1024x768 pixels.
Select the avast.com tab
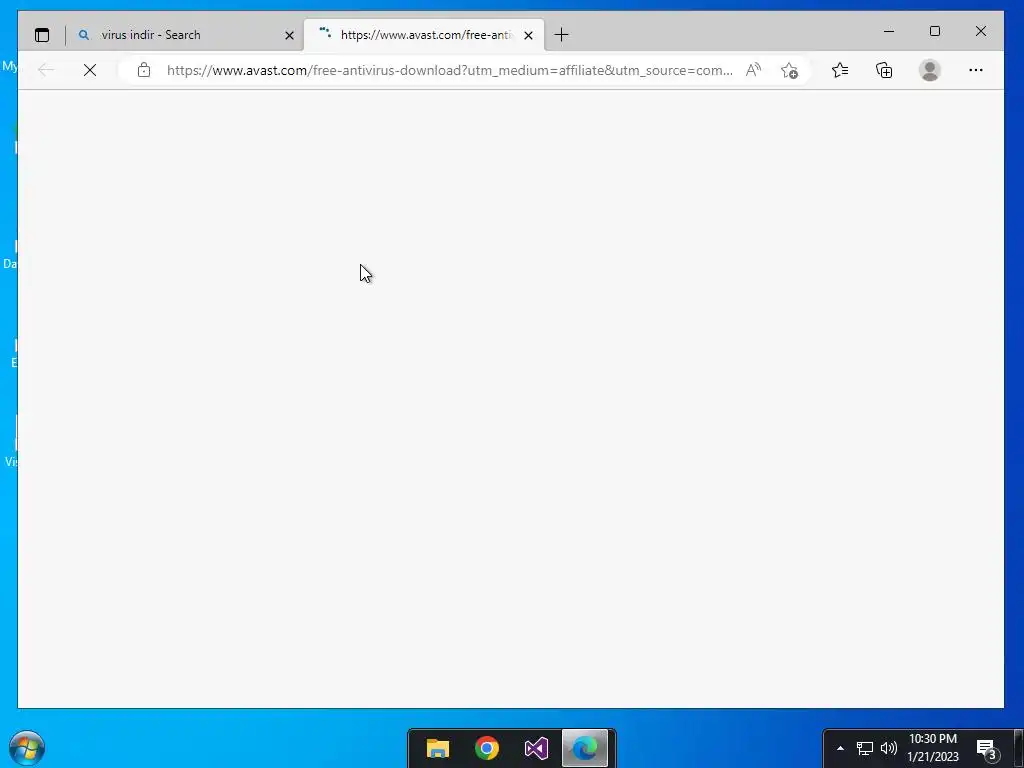point(424,35)
